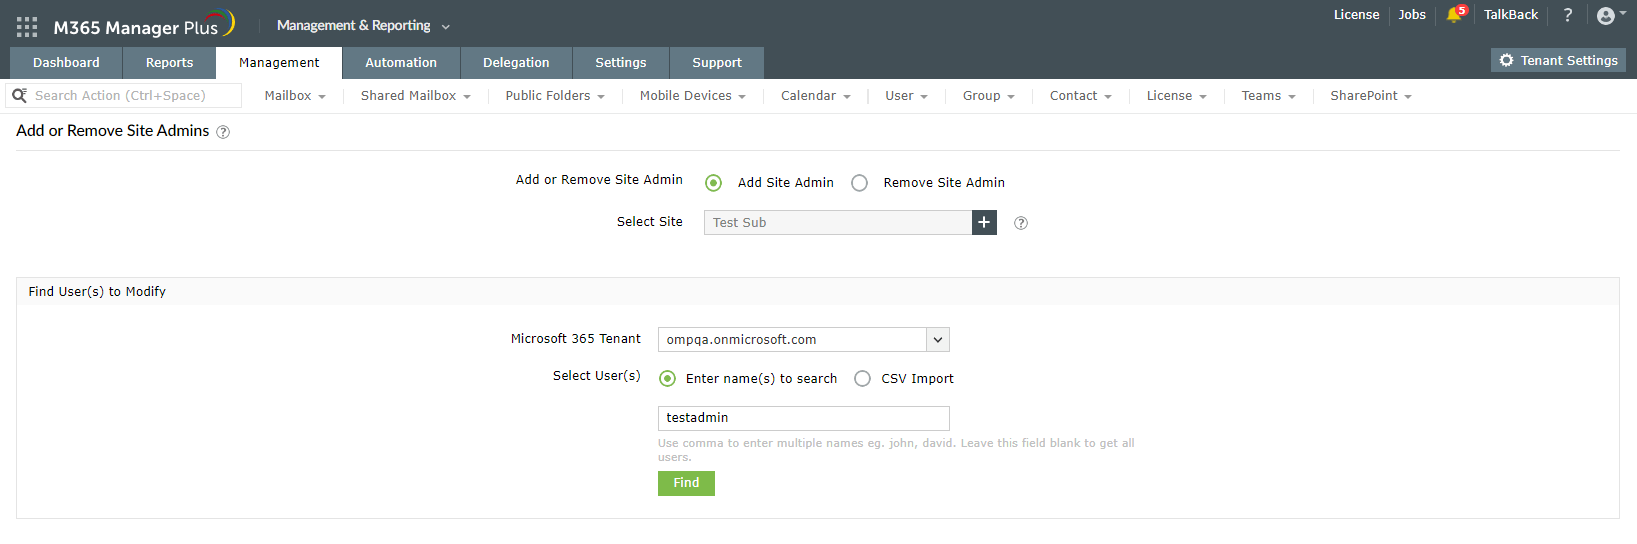1637x544 pixels.
Task: Open the help question mark icon in header
Action: [1568, 15]
